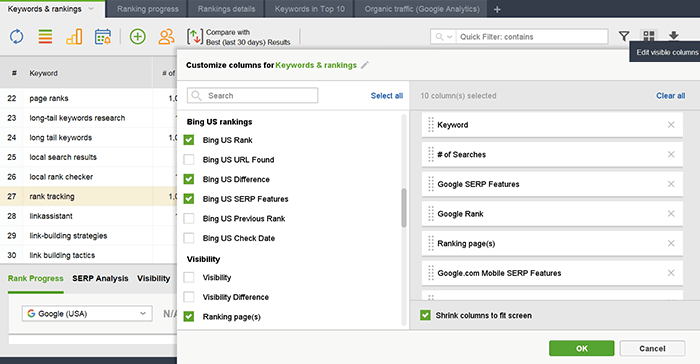The width and height of the screenshot is (700, 364).
Task: Click the Cancel button
Action: pos(652,348)
